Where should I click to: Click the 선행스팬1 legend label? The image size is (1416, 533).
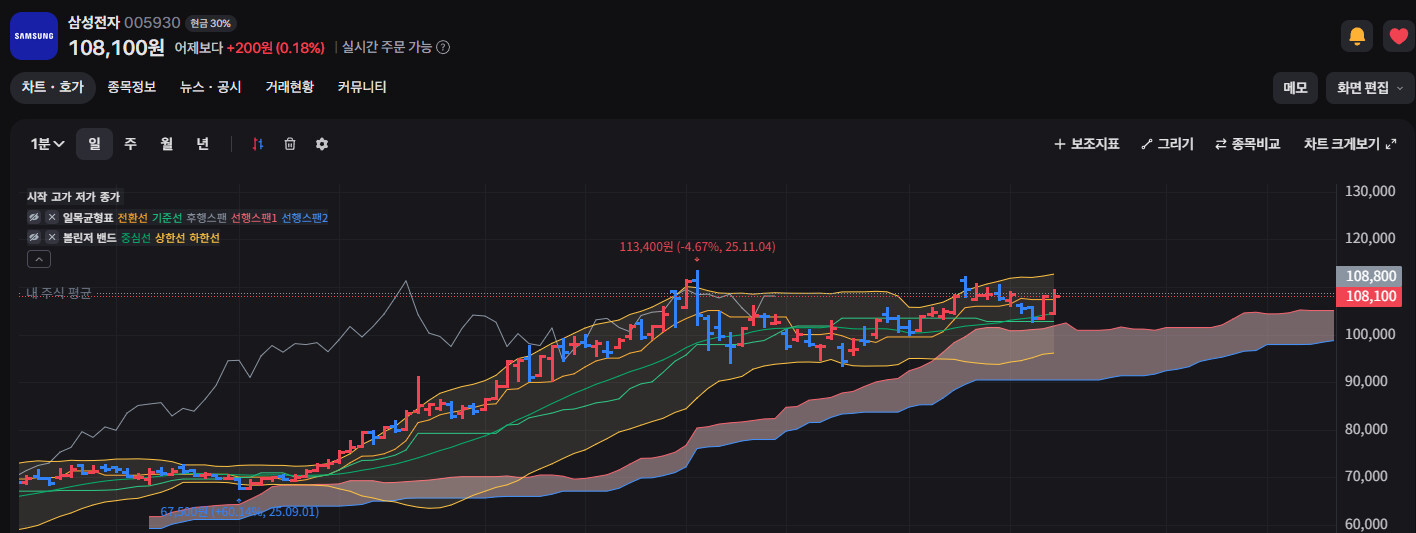click(254, 218)
